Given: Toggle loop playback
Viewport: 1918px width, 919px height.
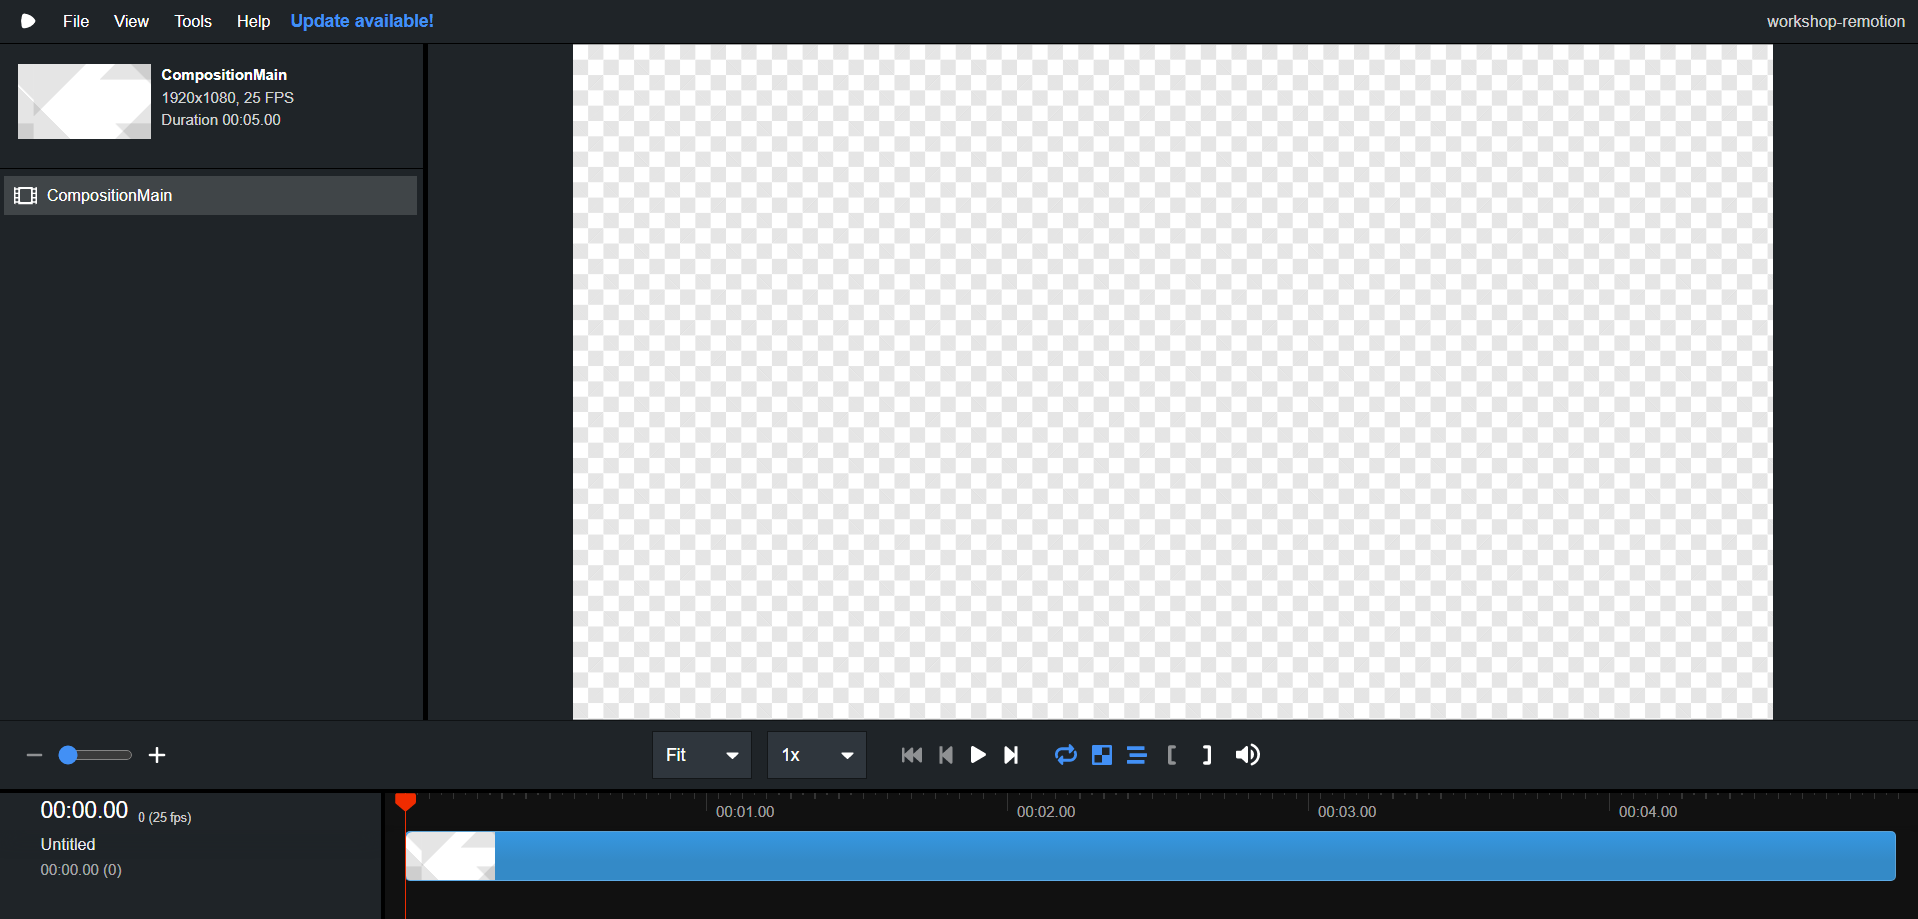Looking at the screenshot, I should [x=1066, y=755].
